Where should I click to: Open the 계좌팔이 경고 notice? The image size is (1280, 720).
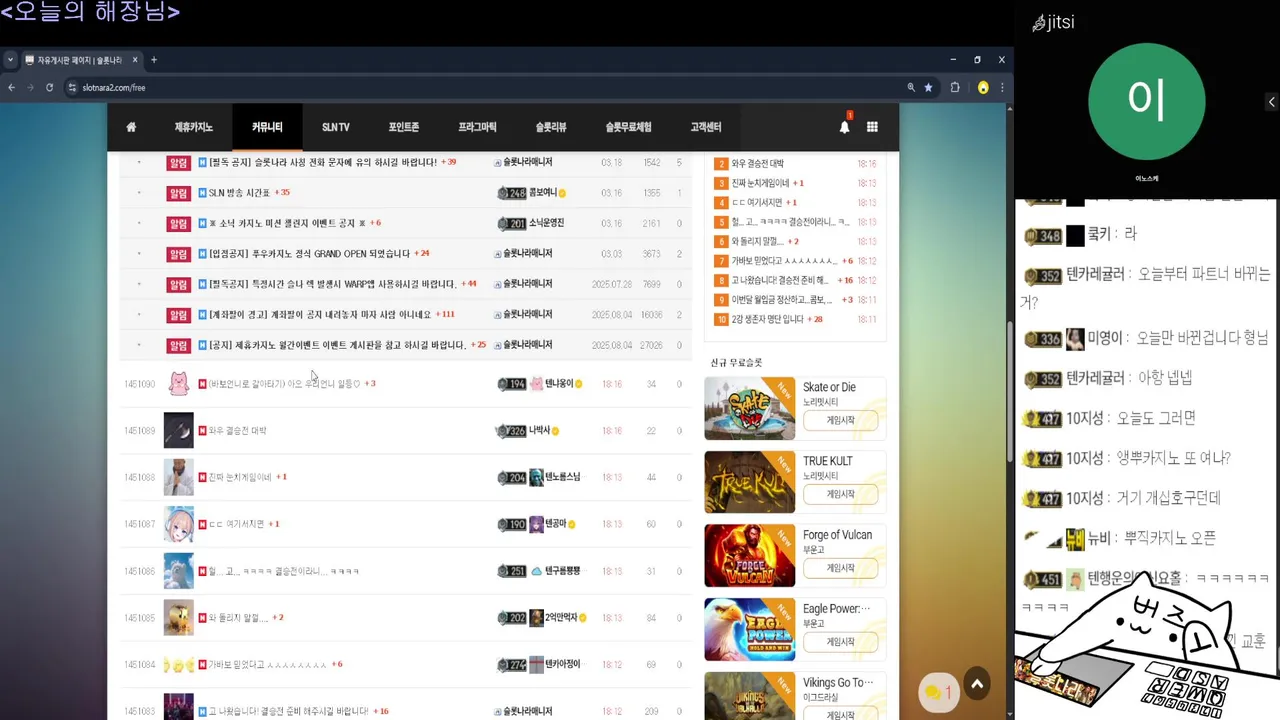coord(320,315)
